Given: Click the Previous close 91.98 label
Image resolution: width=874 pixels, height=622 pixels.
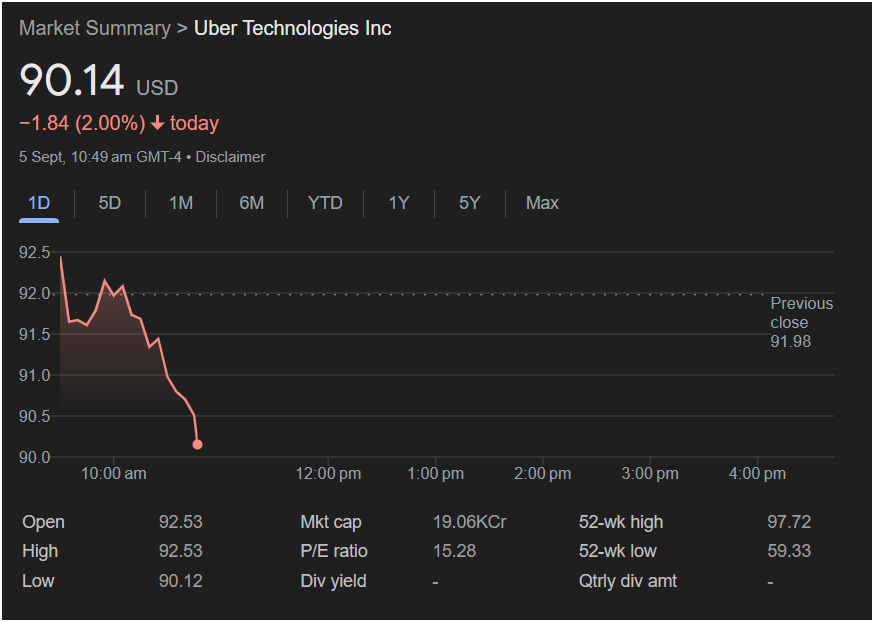Looking at the screenshot, I should click(x=801, y=322).
